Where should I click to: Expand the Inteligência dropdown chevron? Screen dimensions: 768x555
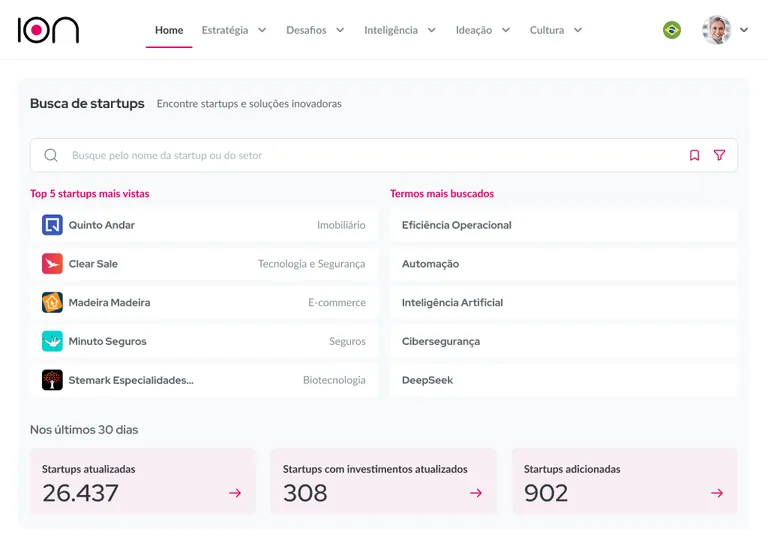click(x=432, y=30)
